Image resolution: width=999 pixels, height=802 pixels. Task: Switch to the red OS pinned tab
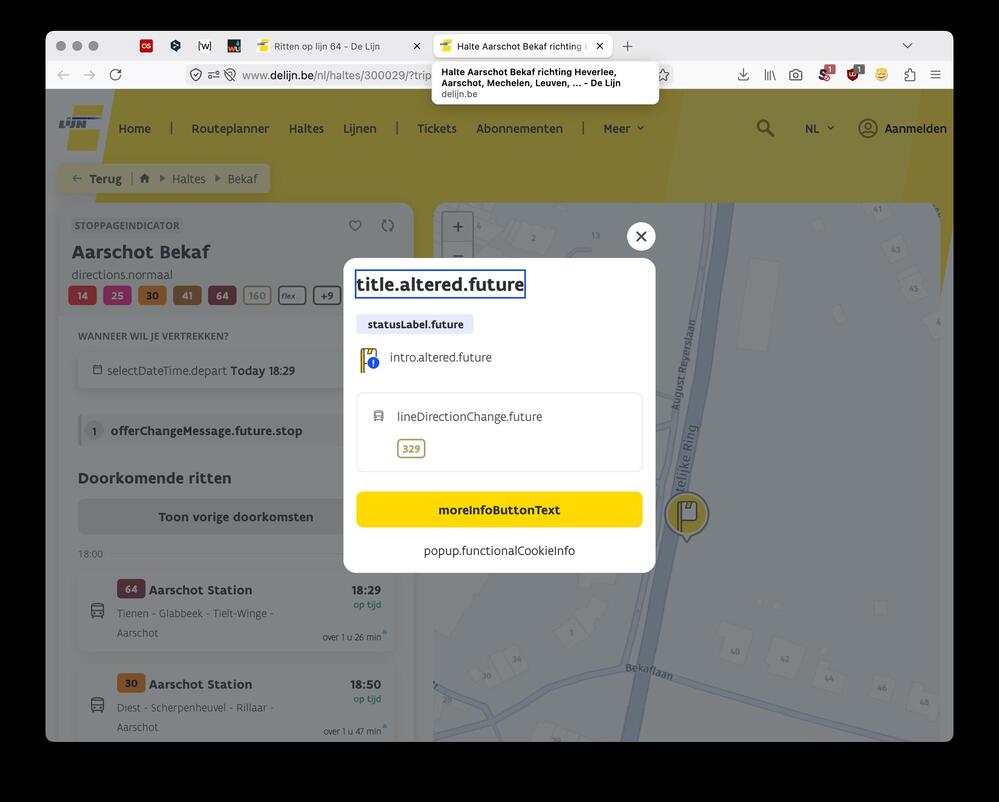click(147, 46)
